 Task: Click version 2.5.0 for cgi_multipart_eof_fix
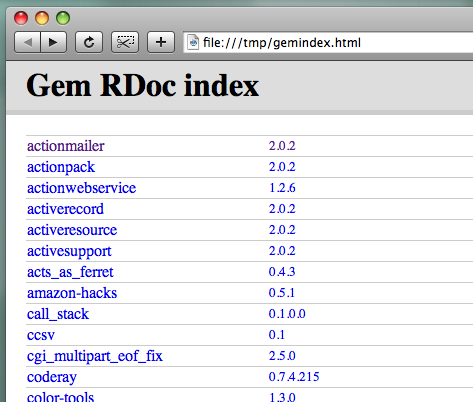282,356
